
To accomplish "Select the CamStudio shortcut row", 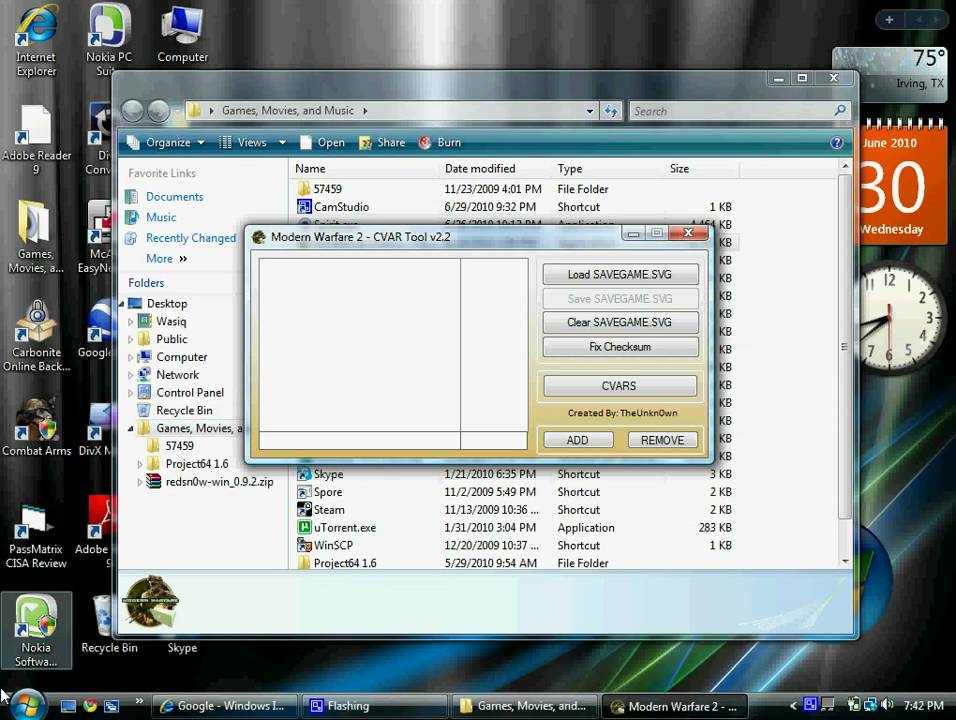I will tap(514, 207).
